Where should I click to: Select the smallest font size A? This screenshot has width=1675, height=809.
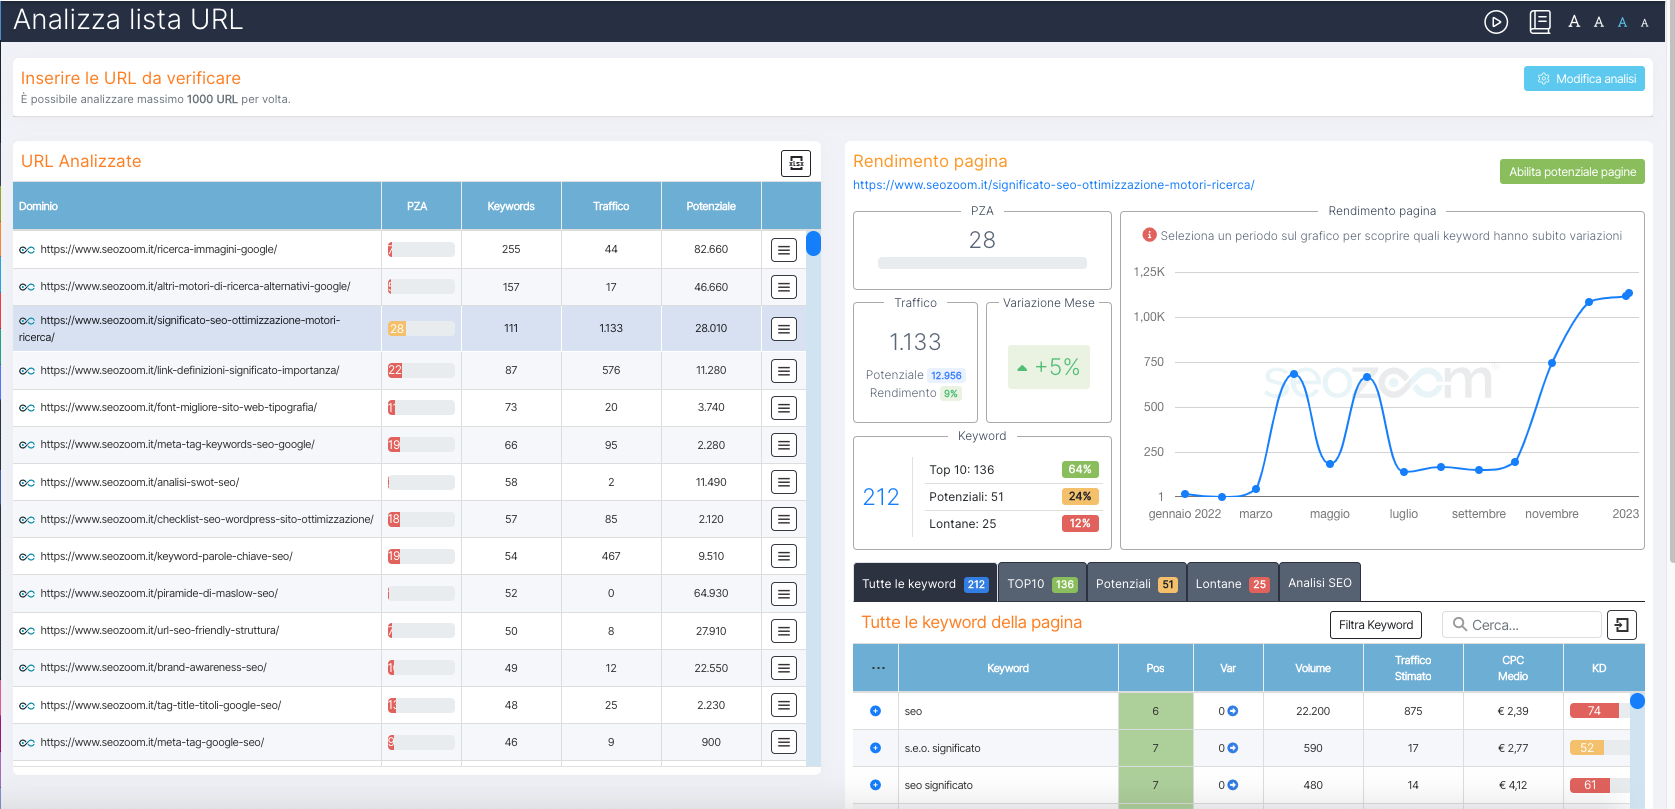tap(1644, 23)
